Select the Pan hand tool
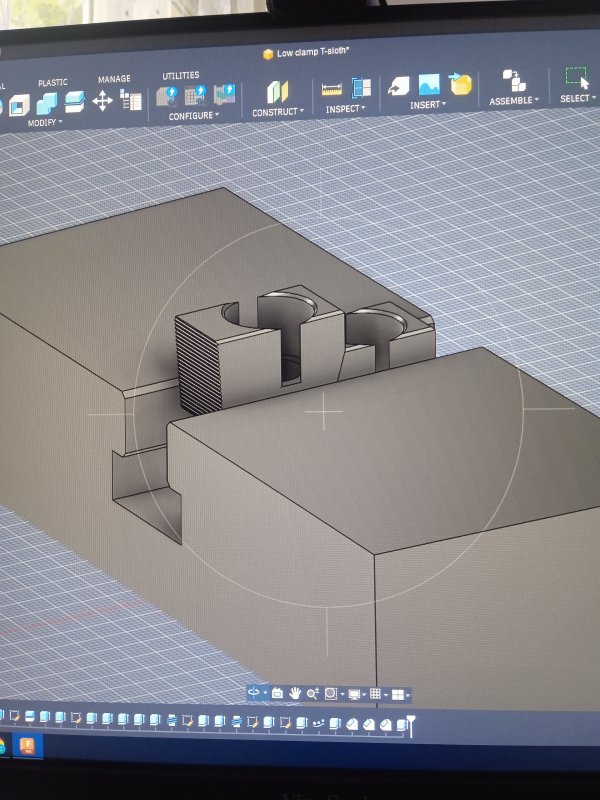600x800 pixels. tap(295, 693)
